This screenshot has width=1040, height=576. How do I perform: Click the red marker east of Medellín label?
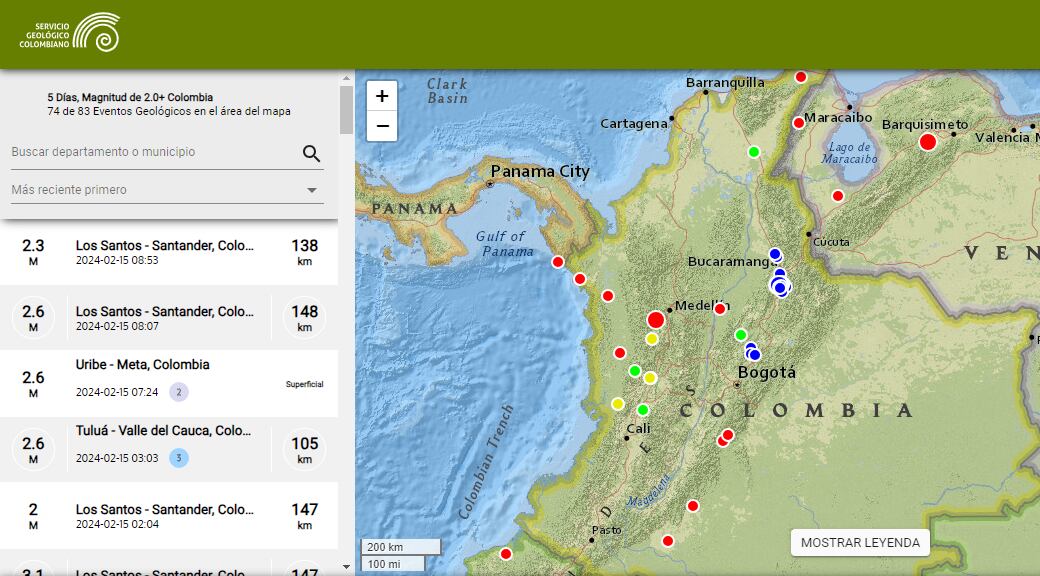720,309
